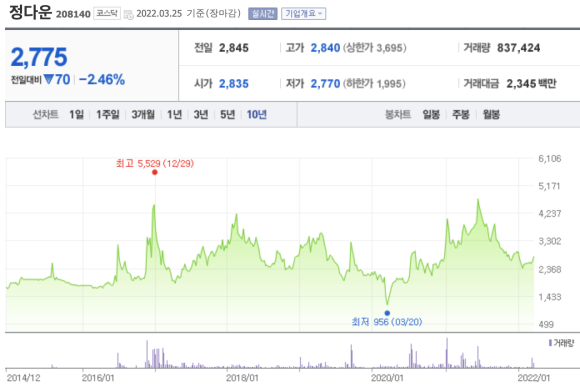This screenshot has height=392, width=580.
Task: Click the date text 2022.03.25 기준(장마감)
Action: point(189,14)
